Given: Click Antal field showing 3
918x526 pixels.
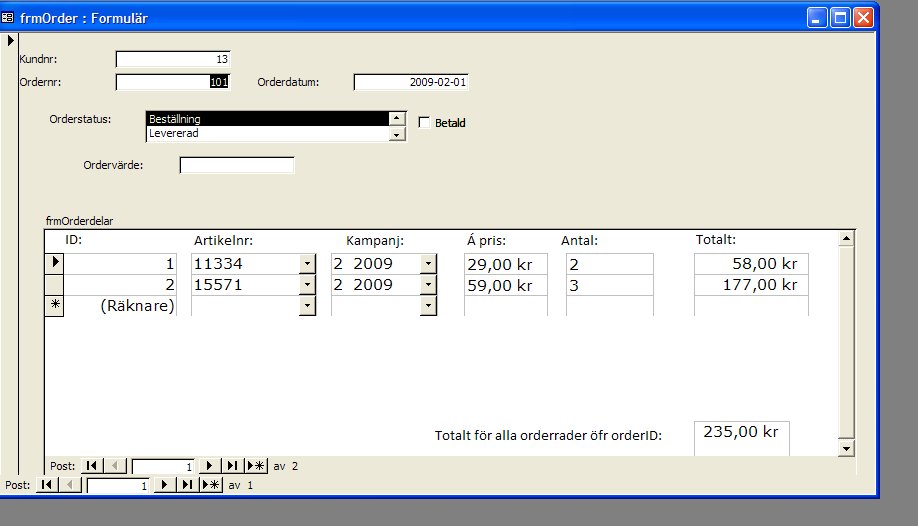Looking at the screenshot, I should [609, 285].
